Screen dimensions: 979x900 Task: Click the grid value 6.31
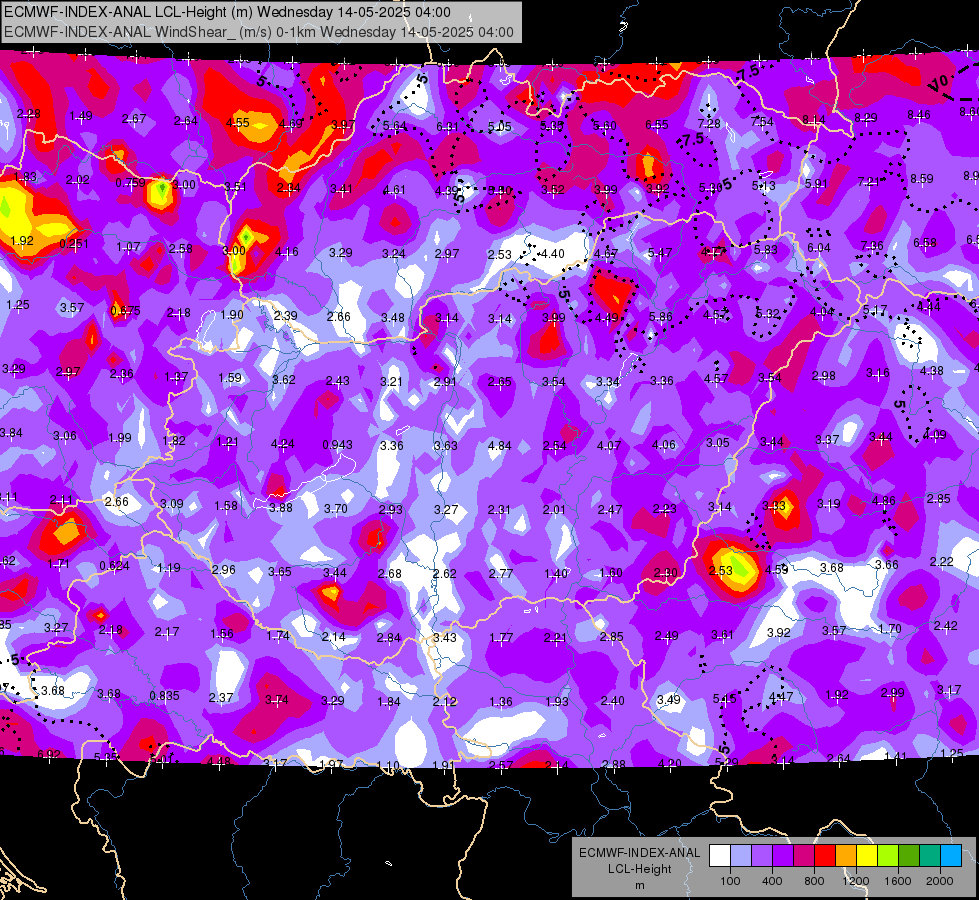click(447, 126)
